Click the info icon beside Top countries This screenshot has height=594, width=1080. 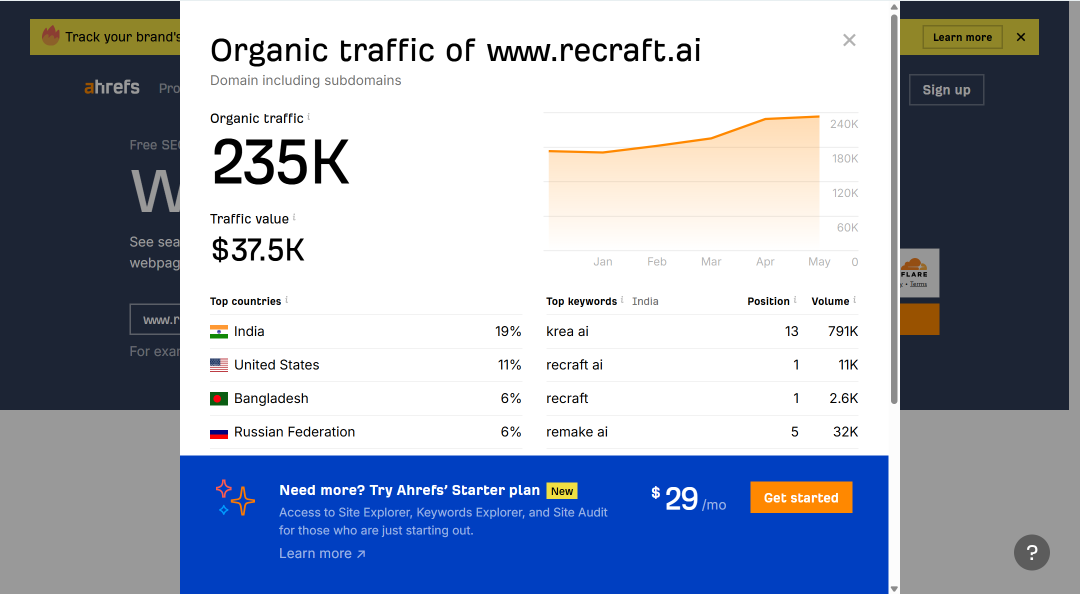(287, 300)
